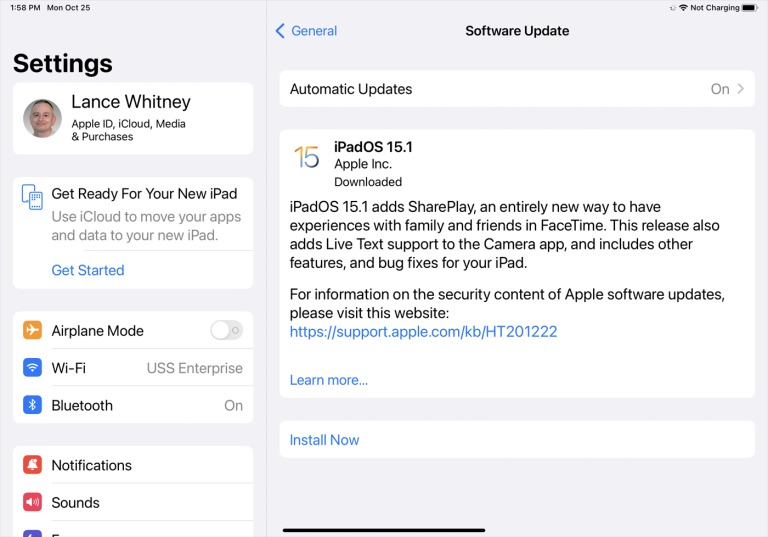This screenshot has width=768, height=537.
Task: Open Wi-Fi settings row
Action: 133,367
